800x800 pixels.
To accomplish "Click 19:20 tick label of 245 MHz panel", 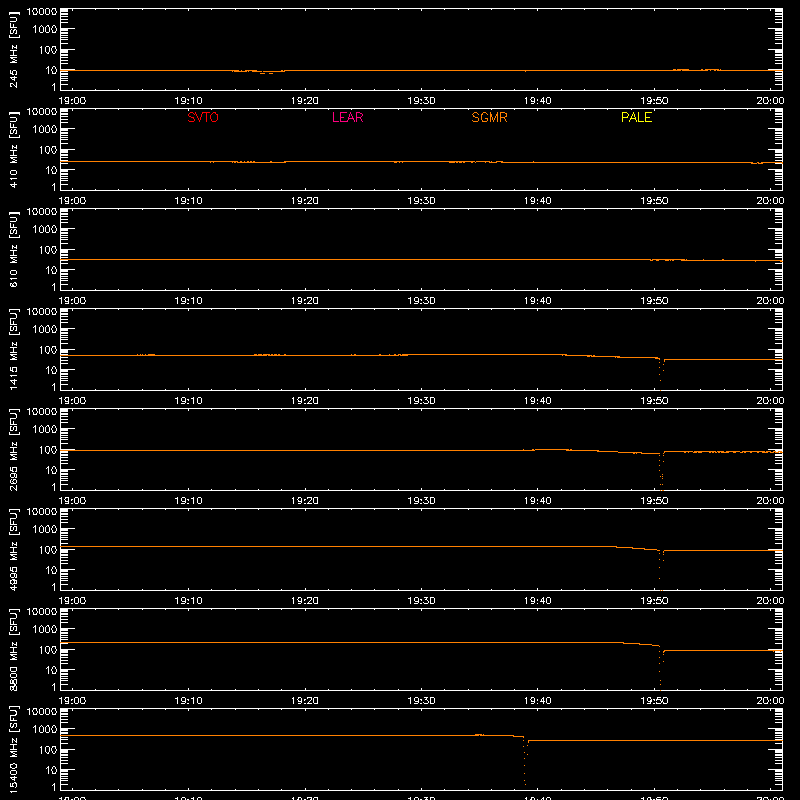I will click(305, 101).
